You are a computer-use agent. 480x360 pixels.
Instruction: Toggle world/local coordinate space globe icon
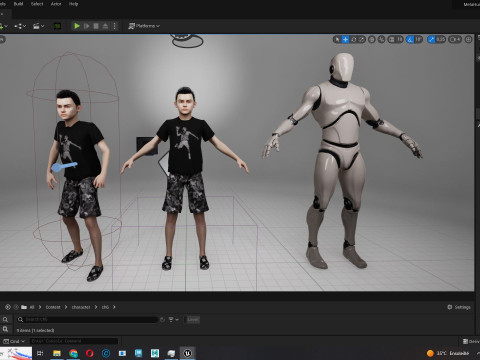[x=372, y=39]
